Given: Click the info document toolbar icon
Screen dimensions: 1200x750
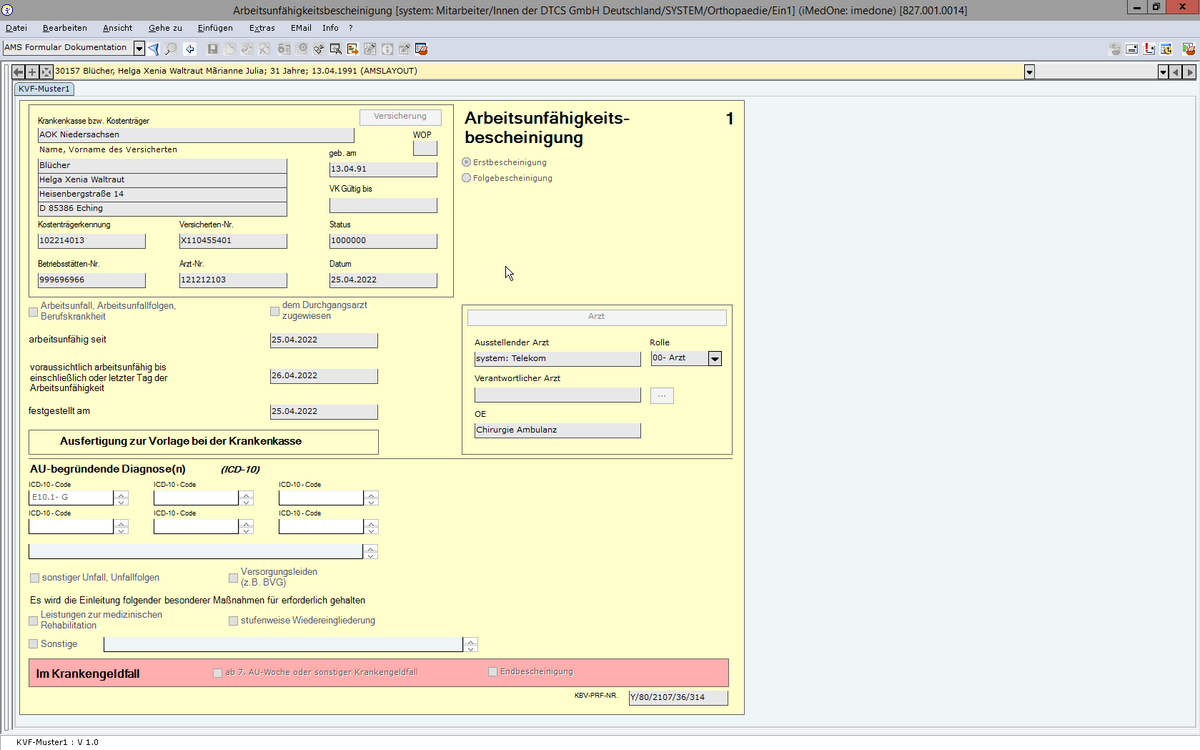Looking at the screenshot, I should (387, 48).
